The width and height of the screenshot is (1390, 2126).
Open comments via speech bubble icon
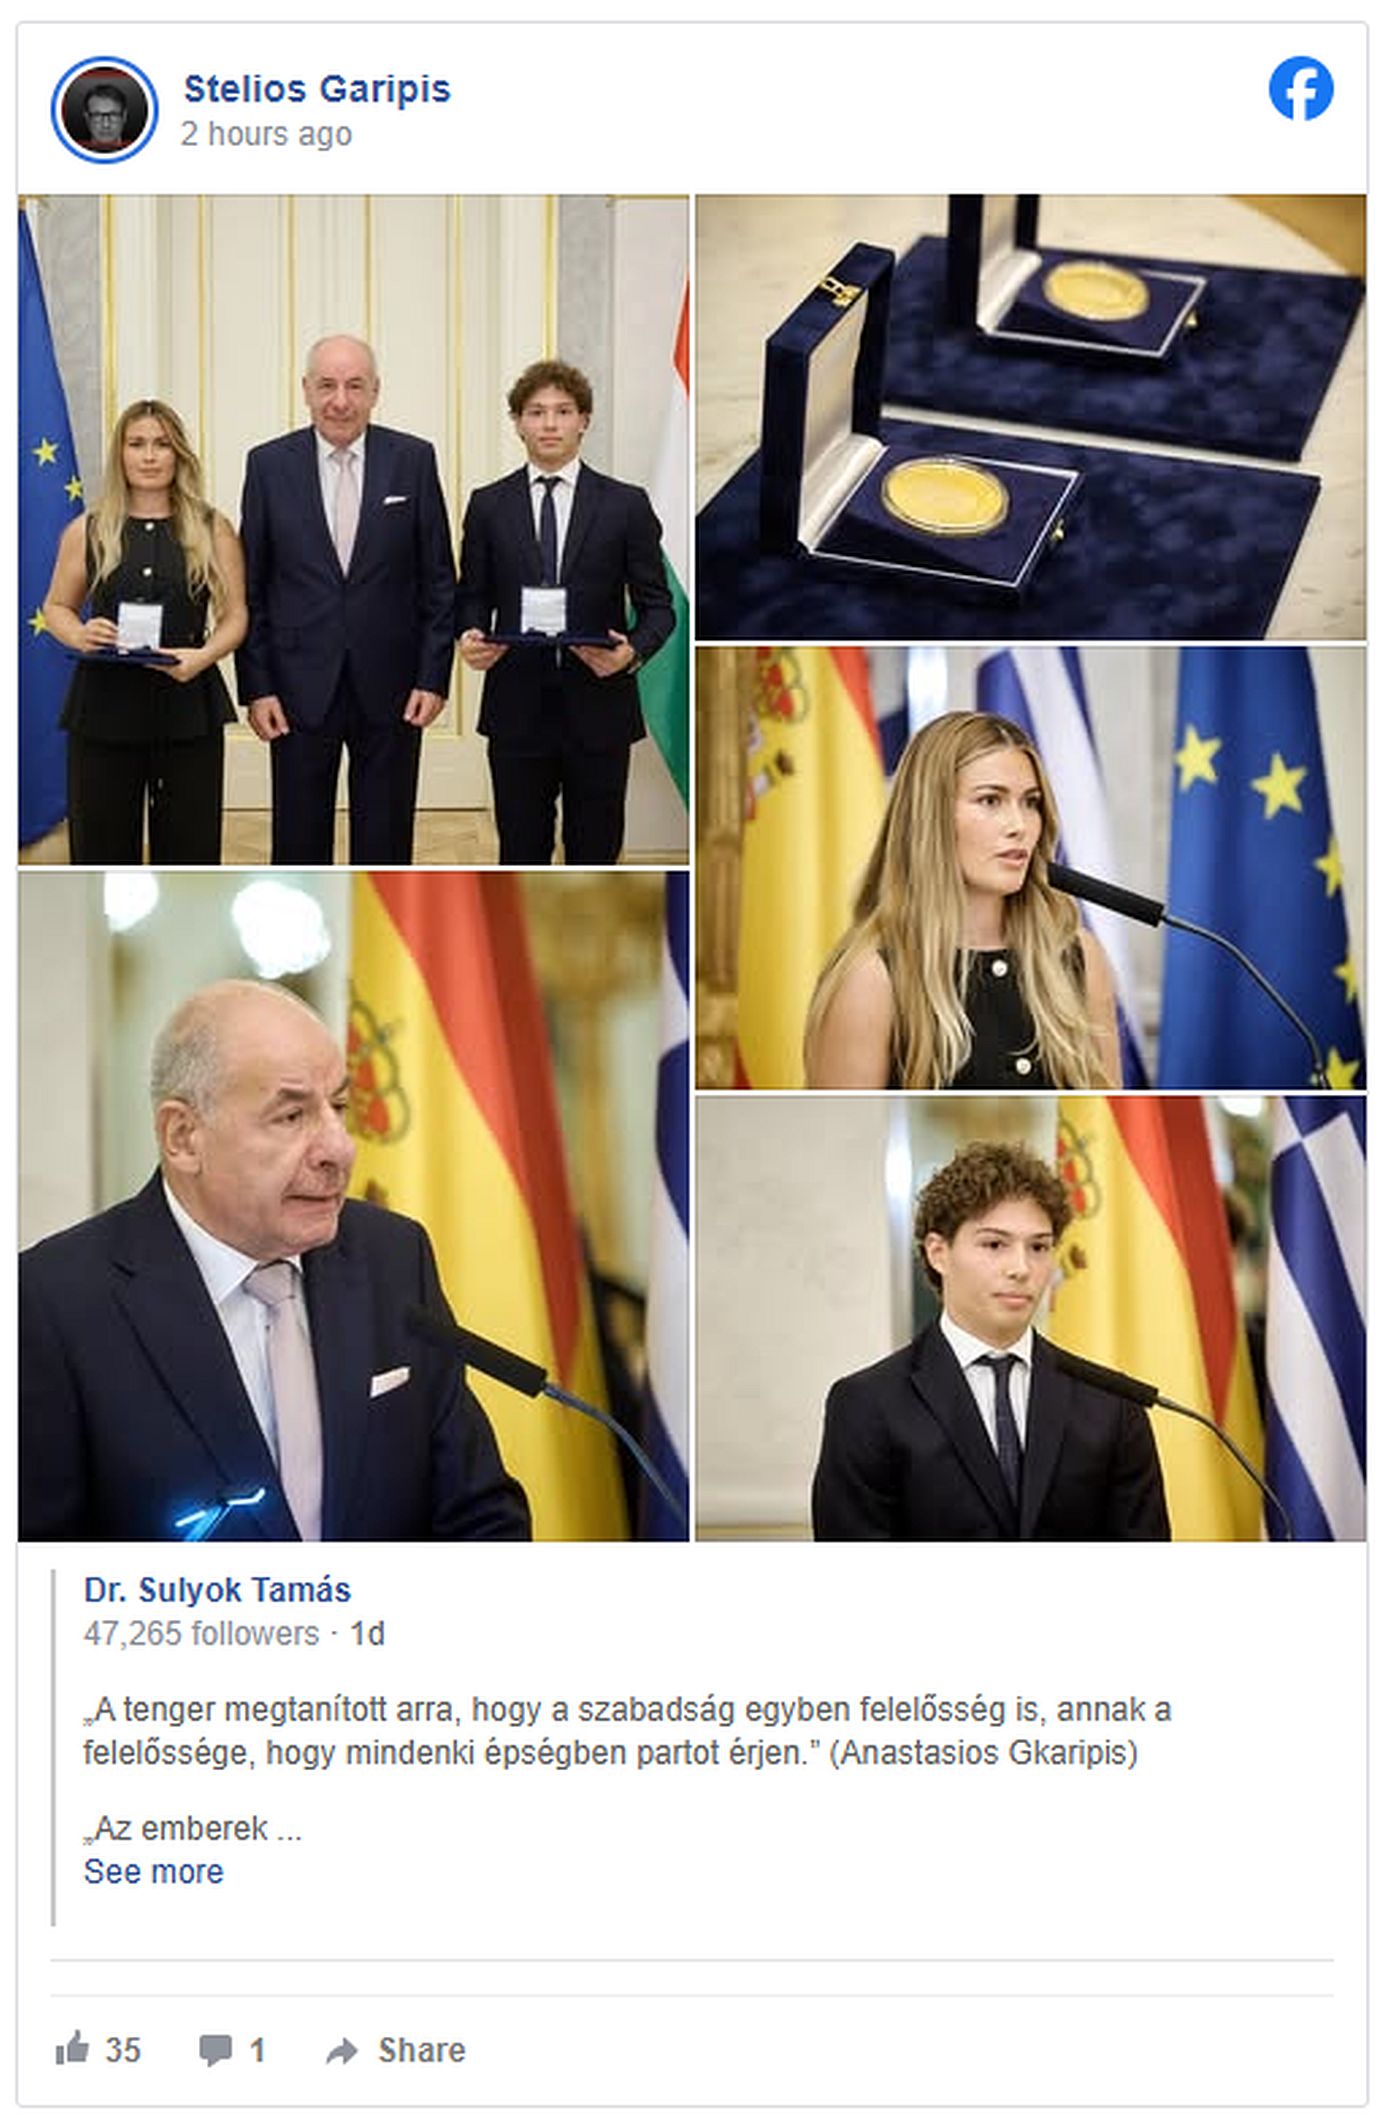[215, 2050]
